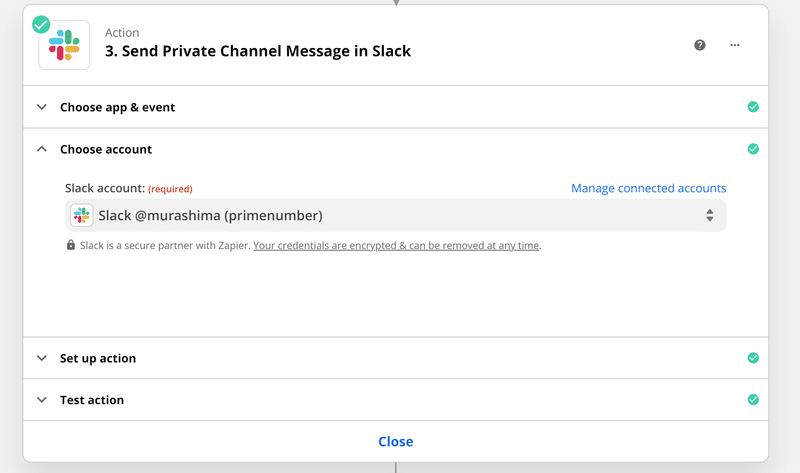Click the small Slack icon in account field

click(x=82, y=215)
